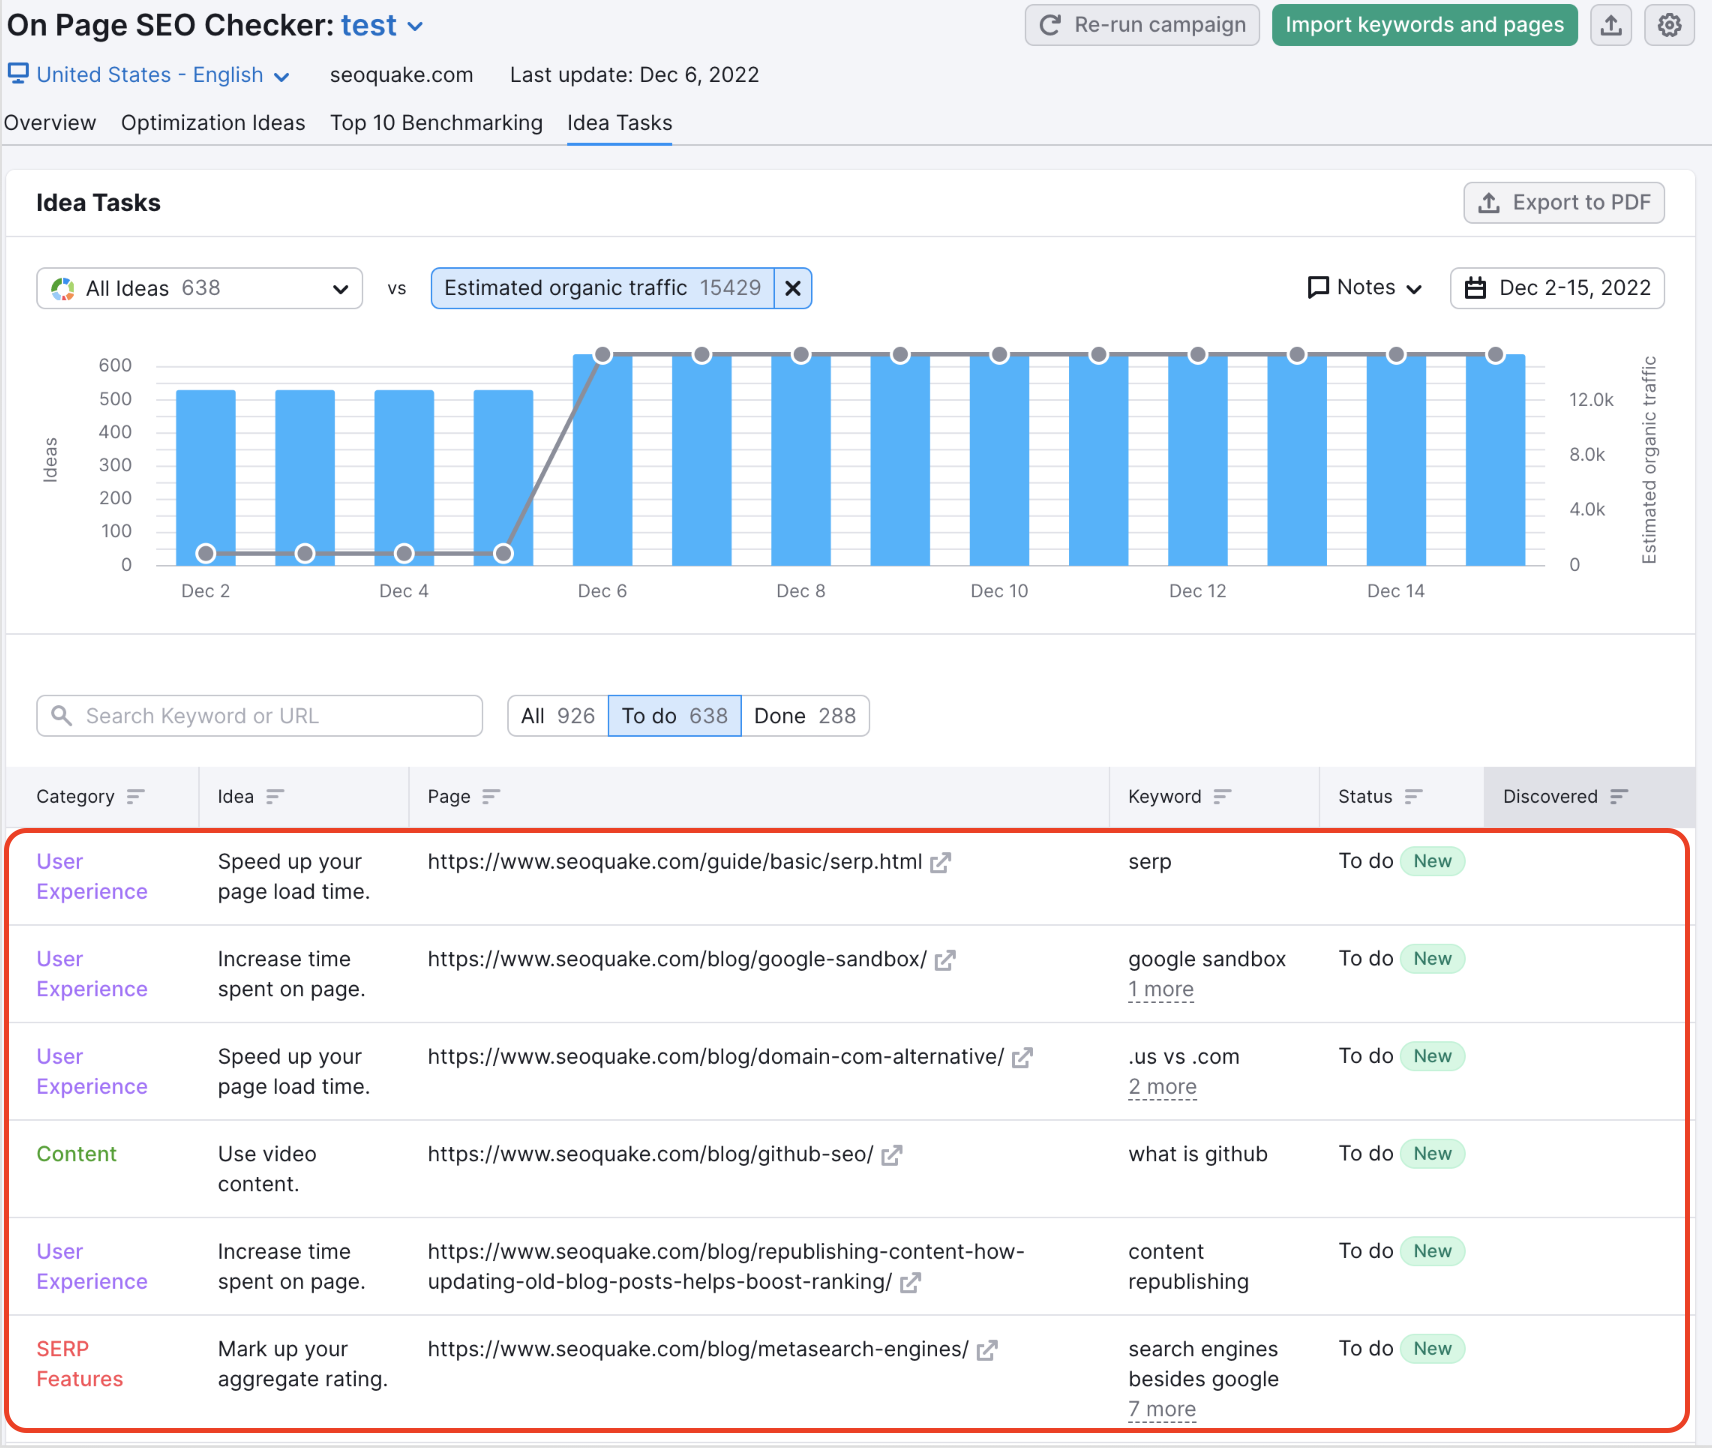This screenshot has width=1712, height=1448.
Task: Sort by Page column icon
Action: point(491,796)
